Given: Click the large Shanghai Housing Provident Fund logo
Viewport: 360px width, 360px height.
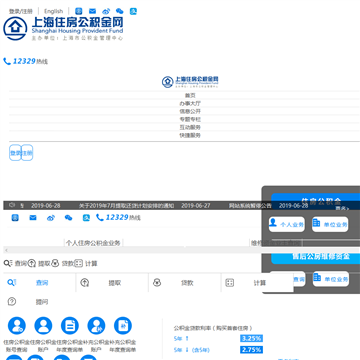Looking at the screenshot, I should coord(63,28).
